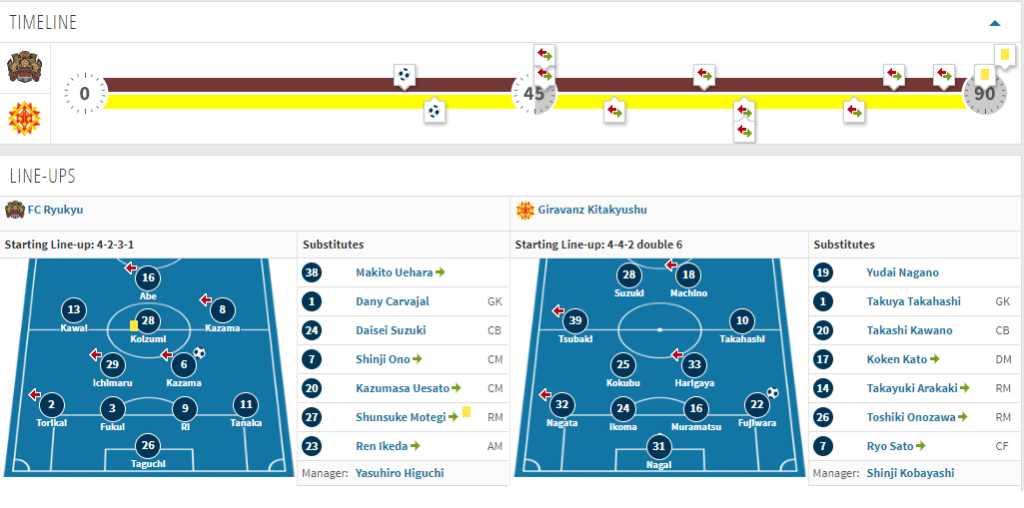The width and height of the screenshot is (1024, 508).
Task: Click the 90-minute full-time marker
Action: pyautogui.click(x=984, y=95)
